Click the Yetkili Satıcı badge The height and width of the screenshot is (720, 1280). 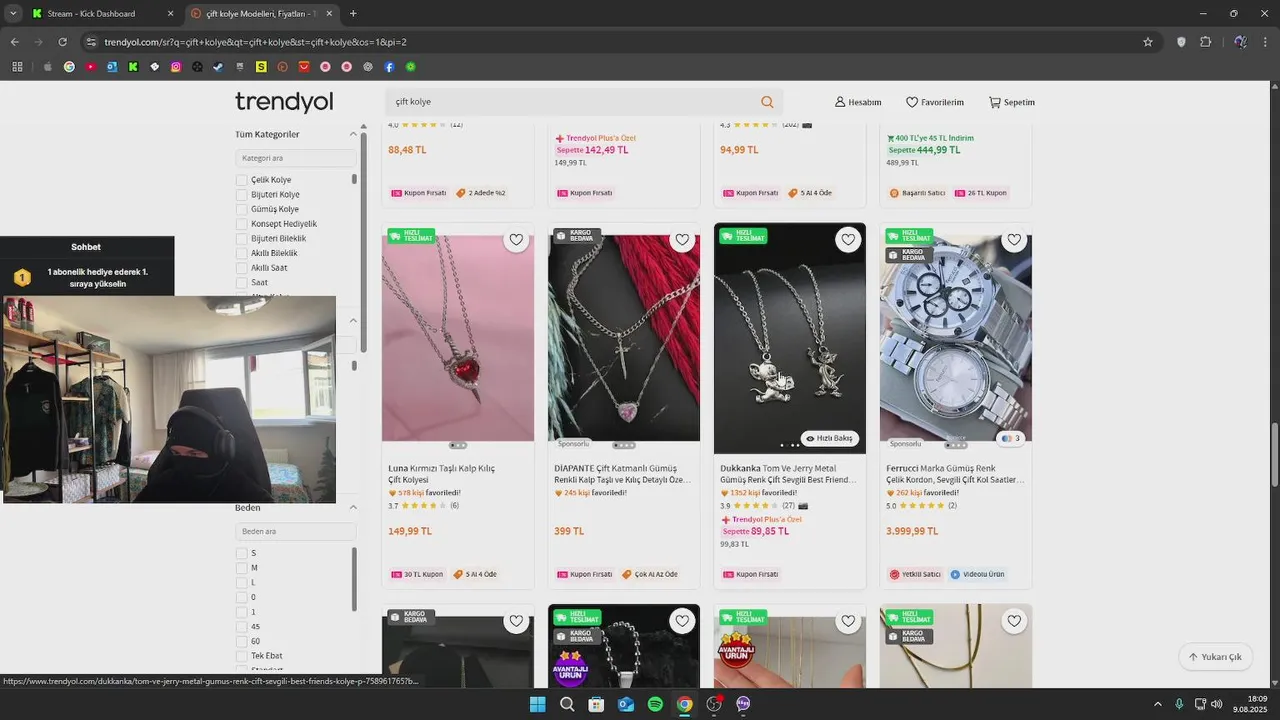(915, 574)
